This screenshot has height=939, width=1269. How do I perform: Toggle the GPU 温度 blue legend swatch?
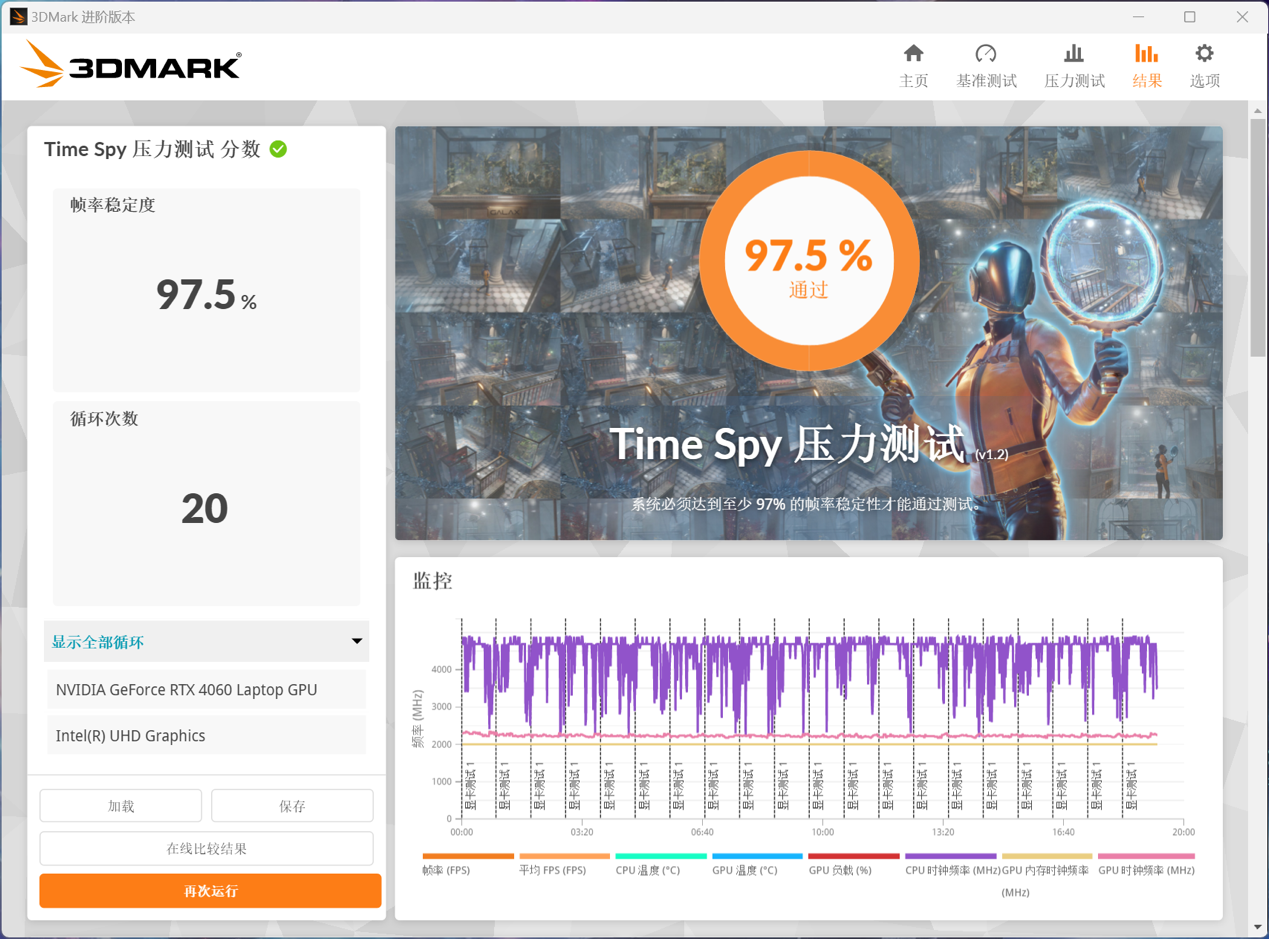point(757,857)
